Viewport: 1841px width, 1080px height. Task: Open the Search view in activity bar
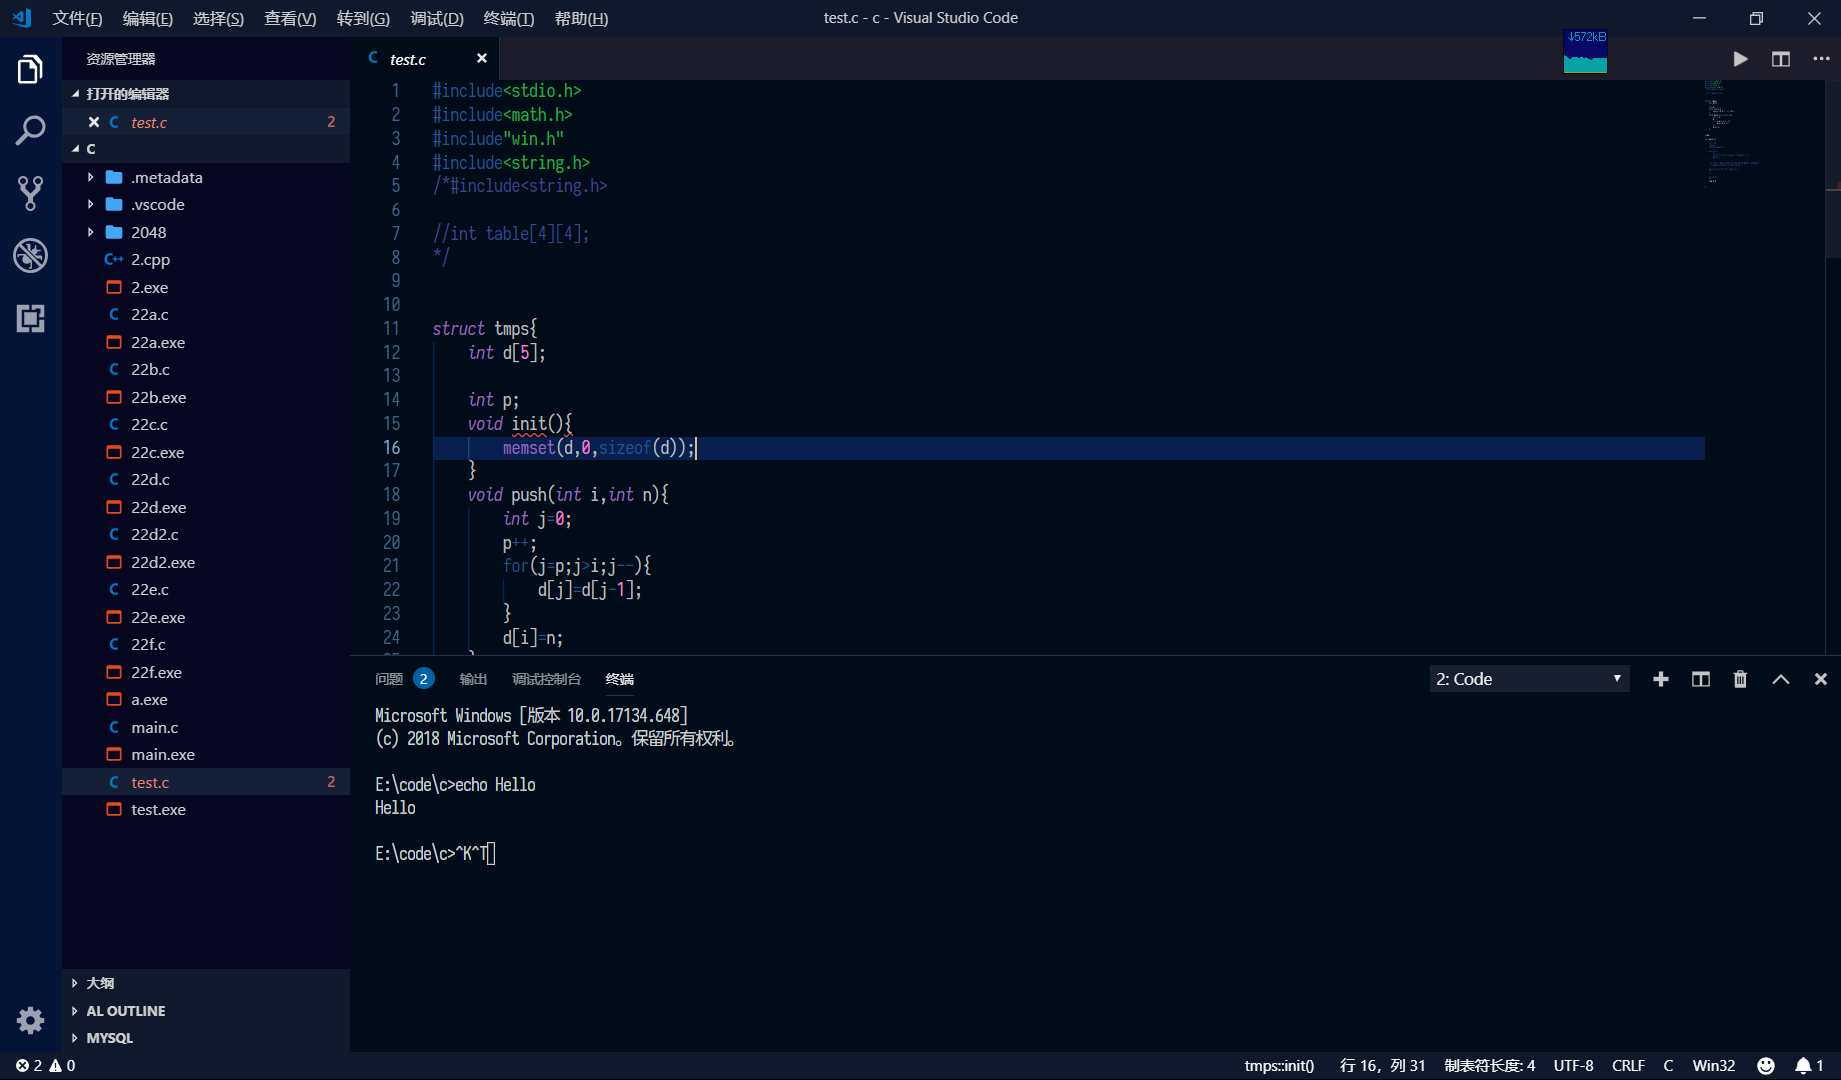point(30,130)
